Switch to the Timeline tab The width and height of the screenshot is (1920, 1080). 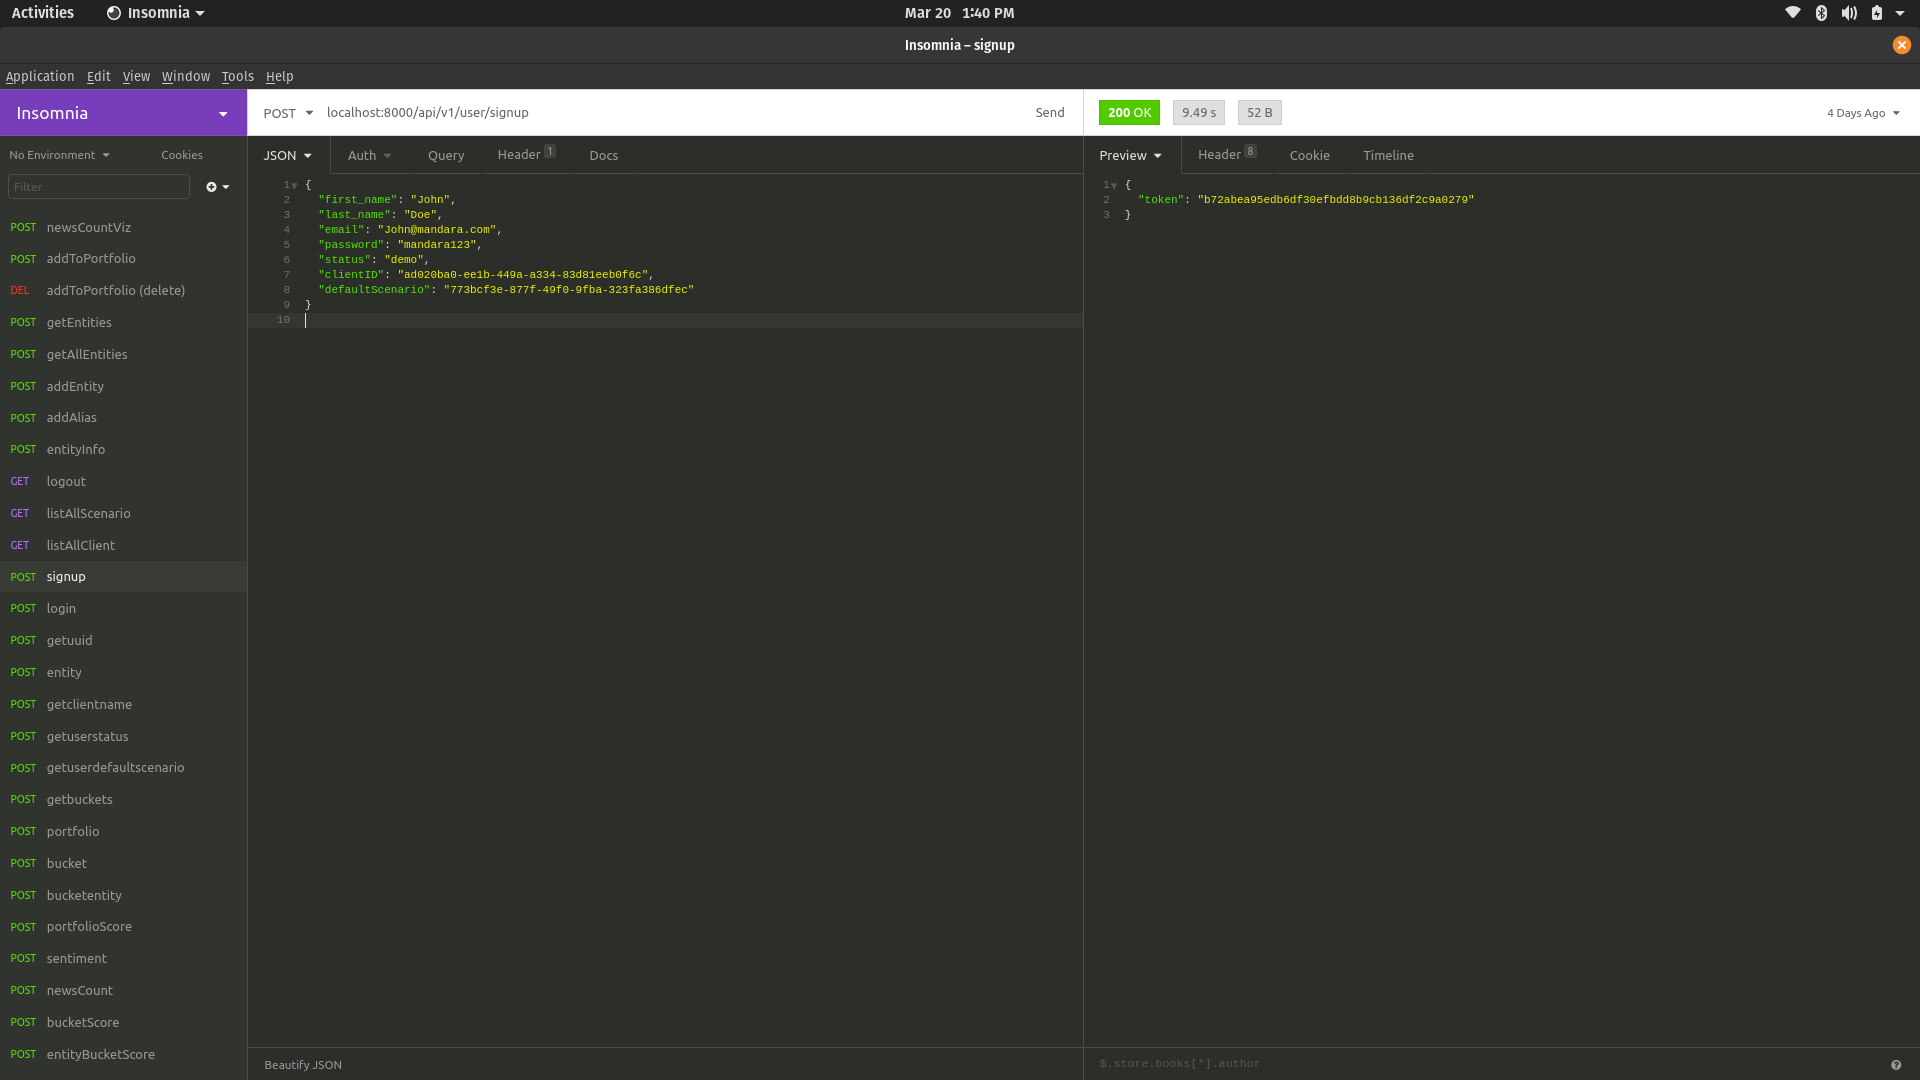tap(1388, 155)
